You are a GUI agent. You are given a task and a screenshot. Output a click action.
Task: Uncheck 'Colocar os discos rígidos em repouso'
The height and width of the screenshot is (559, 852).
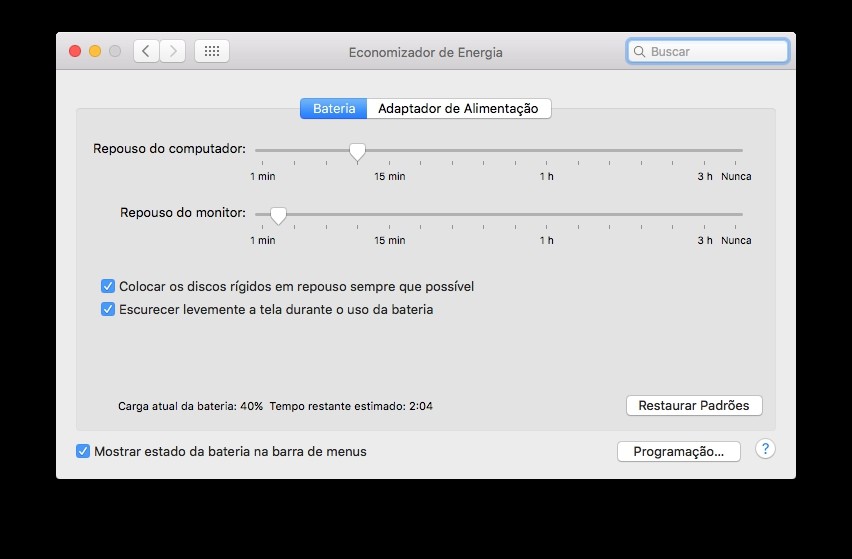(x=108, y=286)
